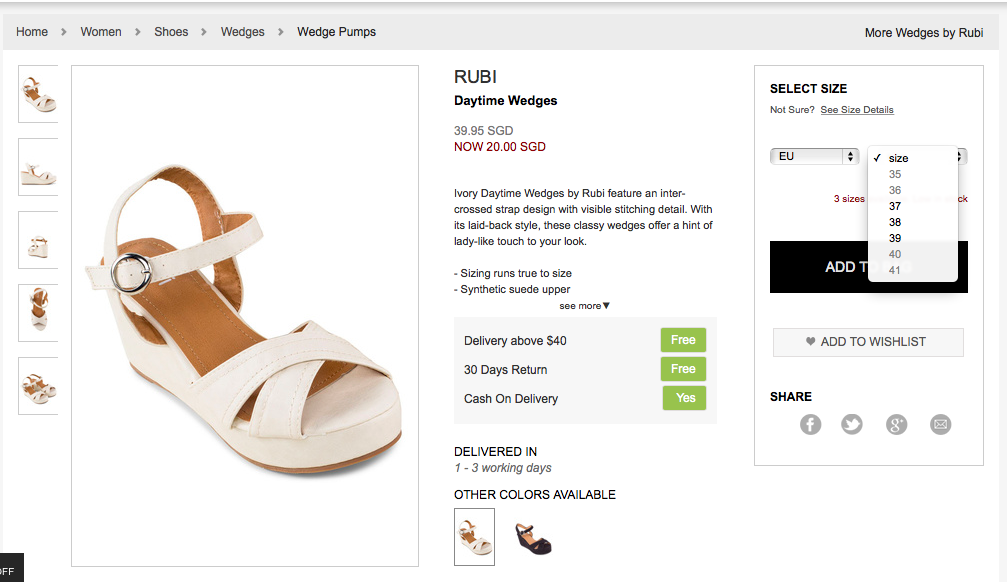1007x582 pixels.
Task: Click the original 39.95 SGD price
Action: (484, 131)
